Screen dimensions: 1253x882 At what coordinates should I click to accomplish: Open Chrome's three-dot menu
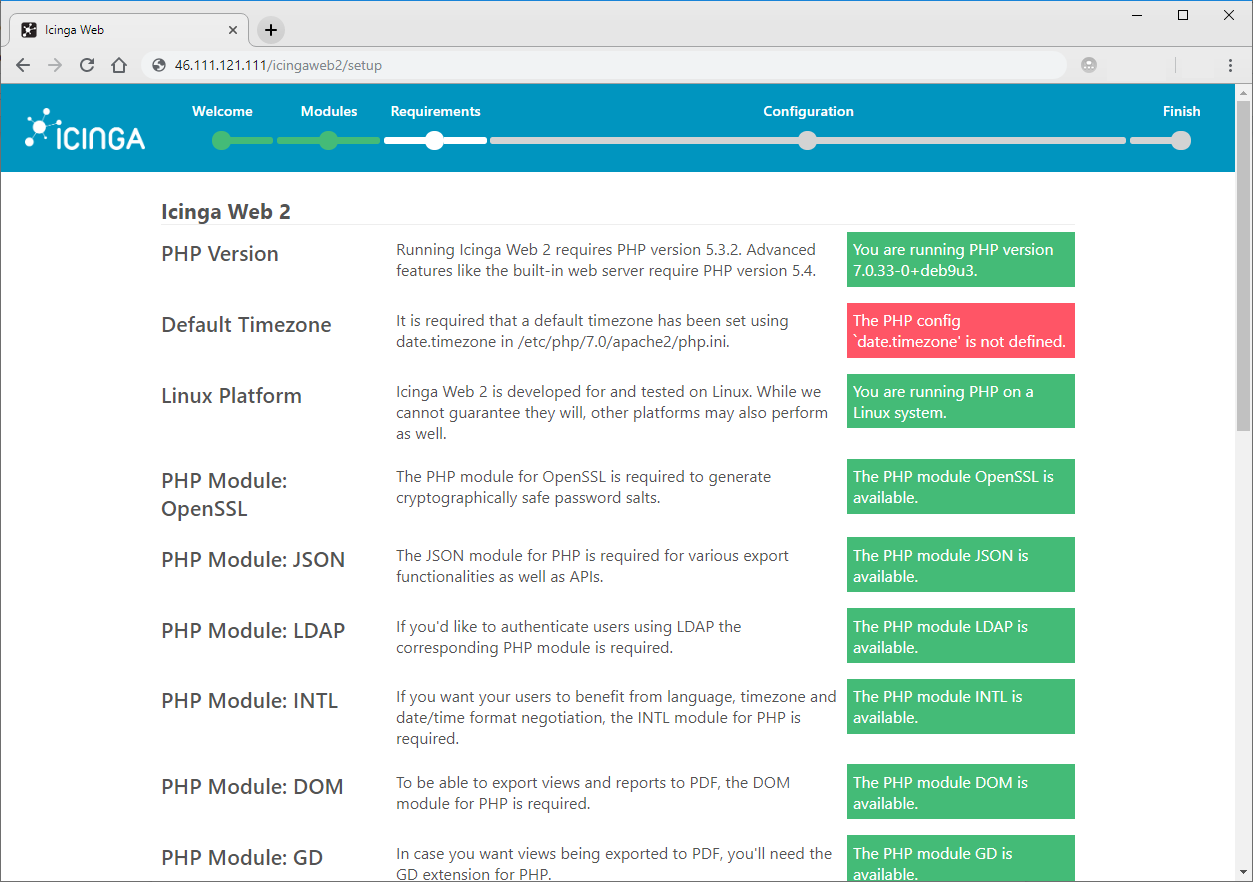[x=1230, y=64]
